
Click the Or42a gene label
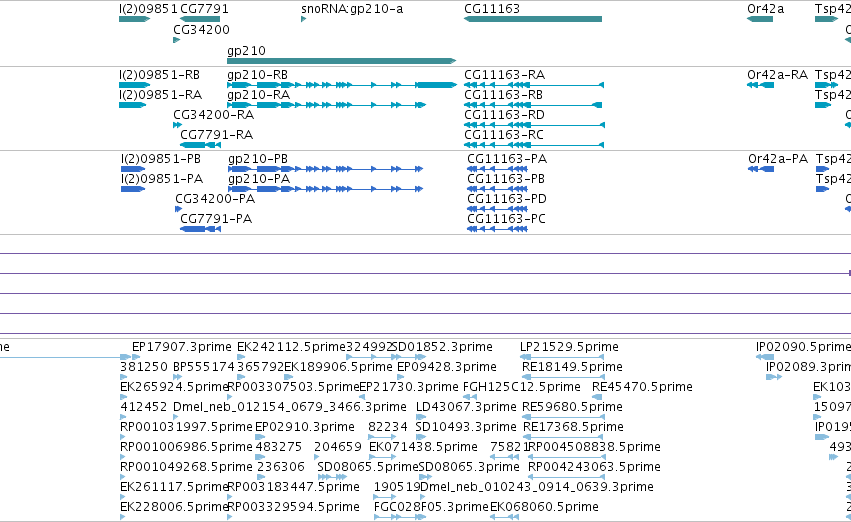pyautogui.click(x=765, y=9)
